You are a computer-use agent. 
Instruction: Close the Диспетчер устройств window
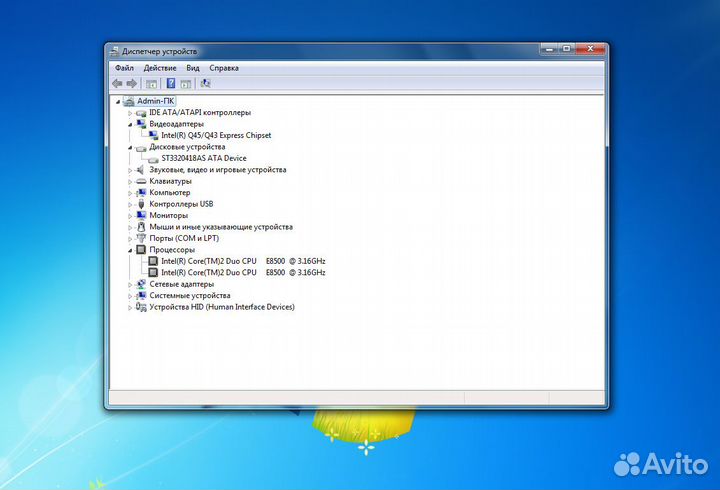(x=590, y=49)
